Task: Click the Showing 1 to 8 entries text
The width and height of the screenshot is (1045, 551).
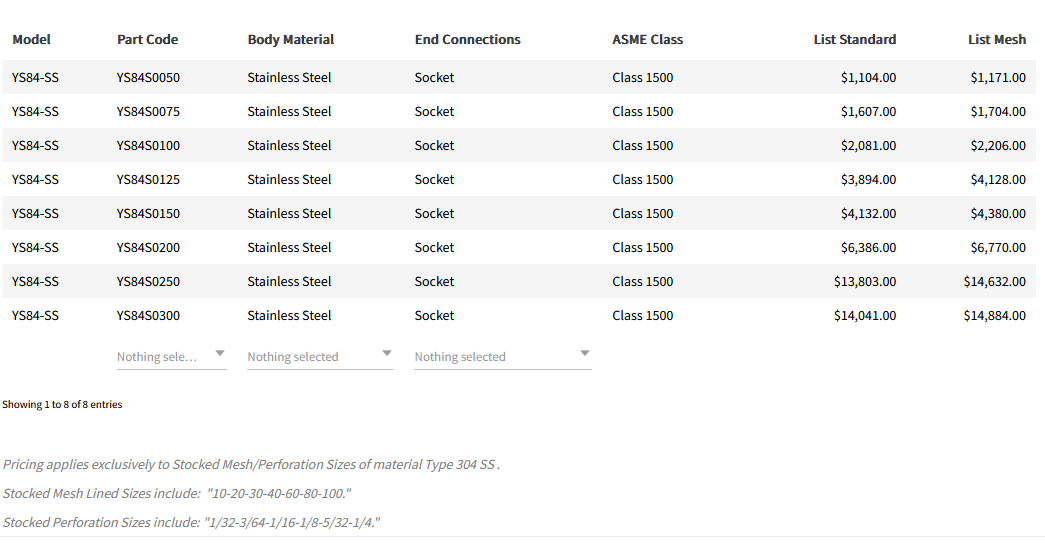Action: click(62, 405)
